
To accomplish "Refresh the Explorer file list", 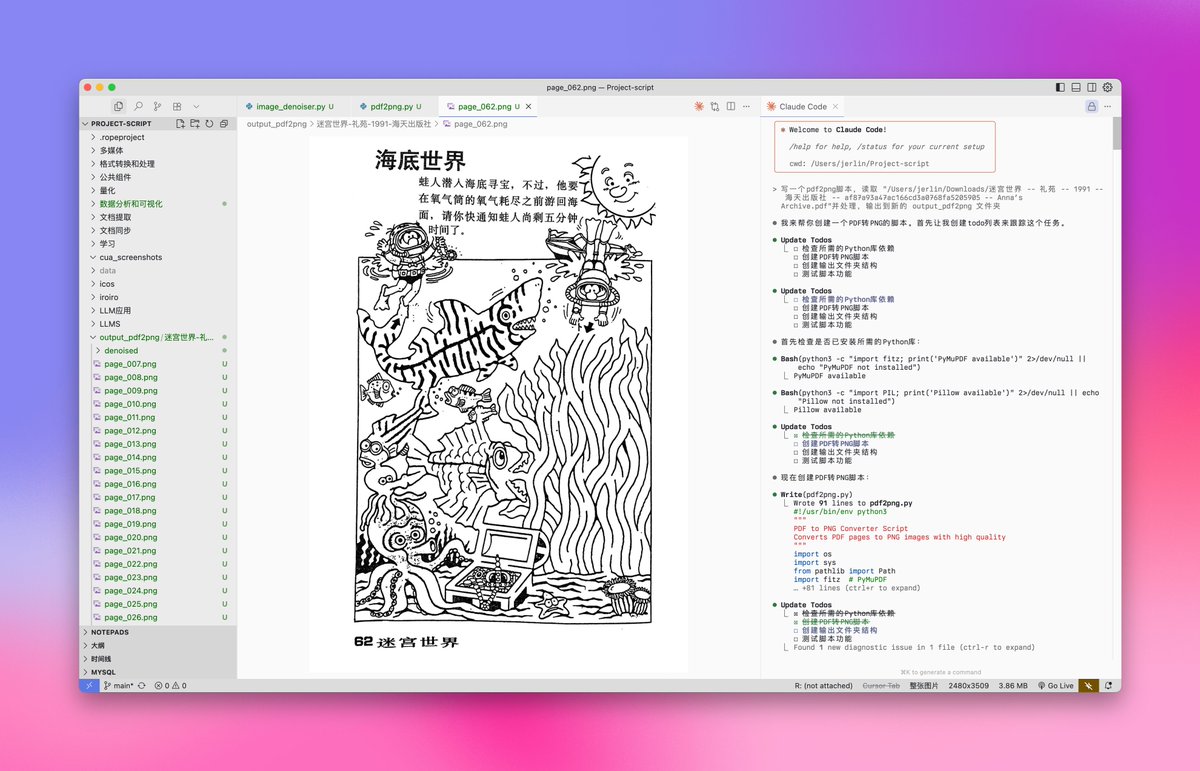I will pyautogui.click(x=210, y=123).
